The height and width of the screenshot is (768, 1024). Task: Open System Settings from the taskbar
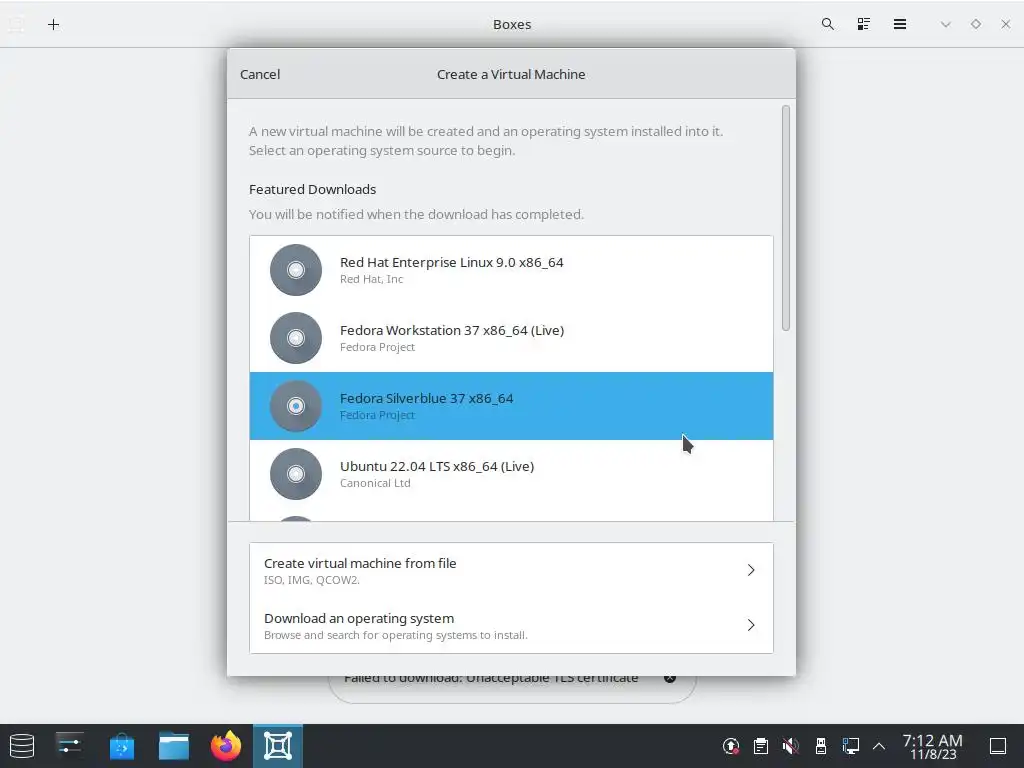point(69,746)
